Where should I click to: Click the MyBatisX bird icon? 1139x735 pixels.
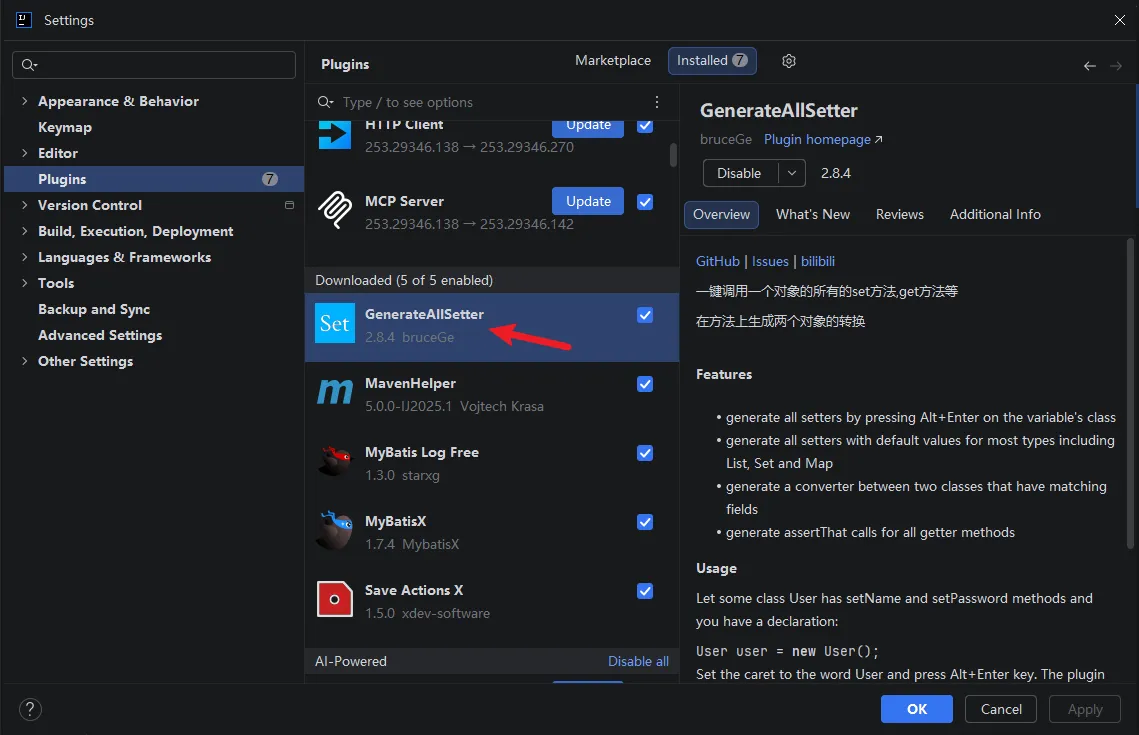point(335,530)
